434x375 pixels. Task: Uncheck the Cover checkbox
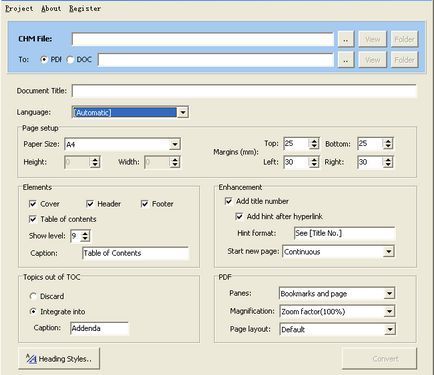33,204
